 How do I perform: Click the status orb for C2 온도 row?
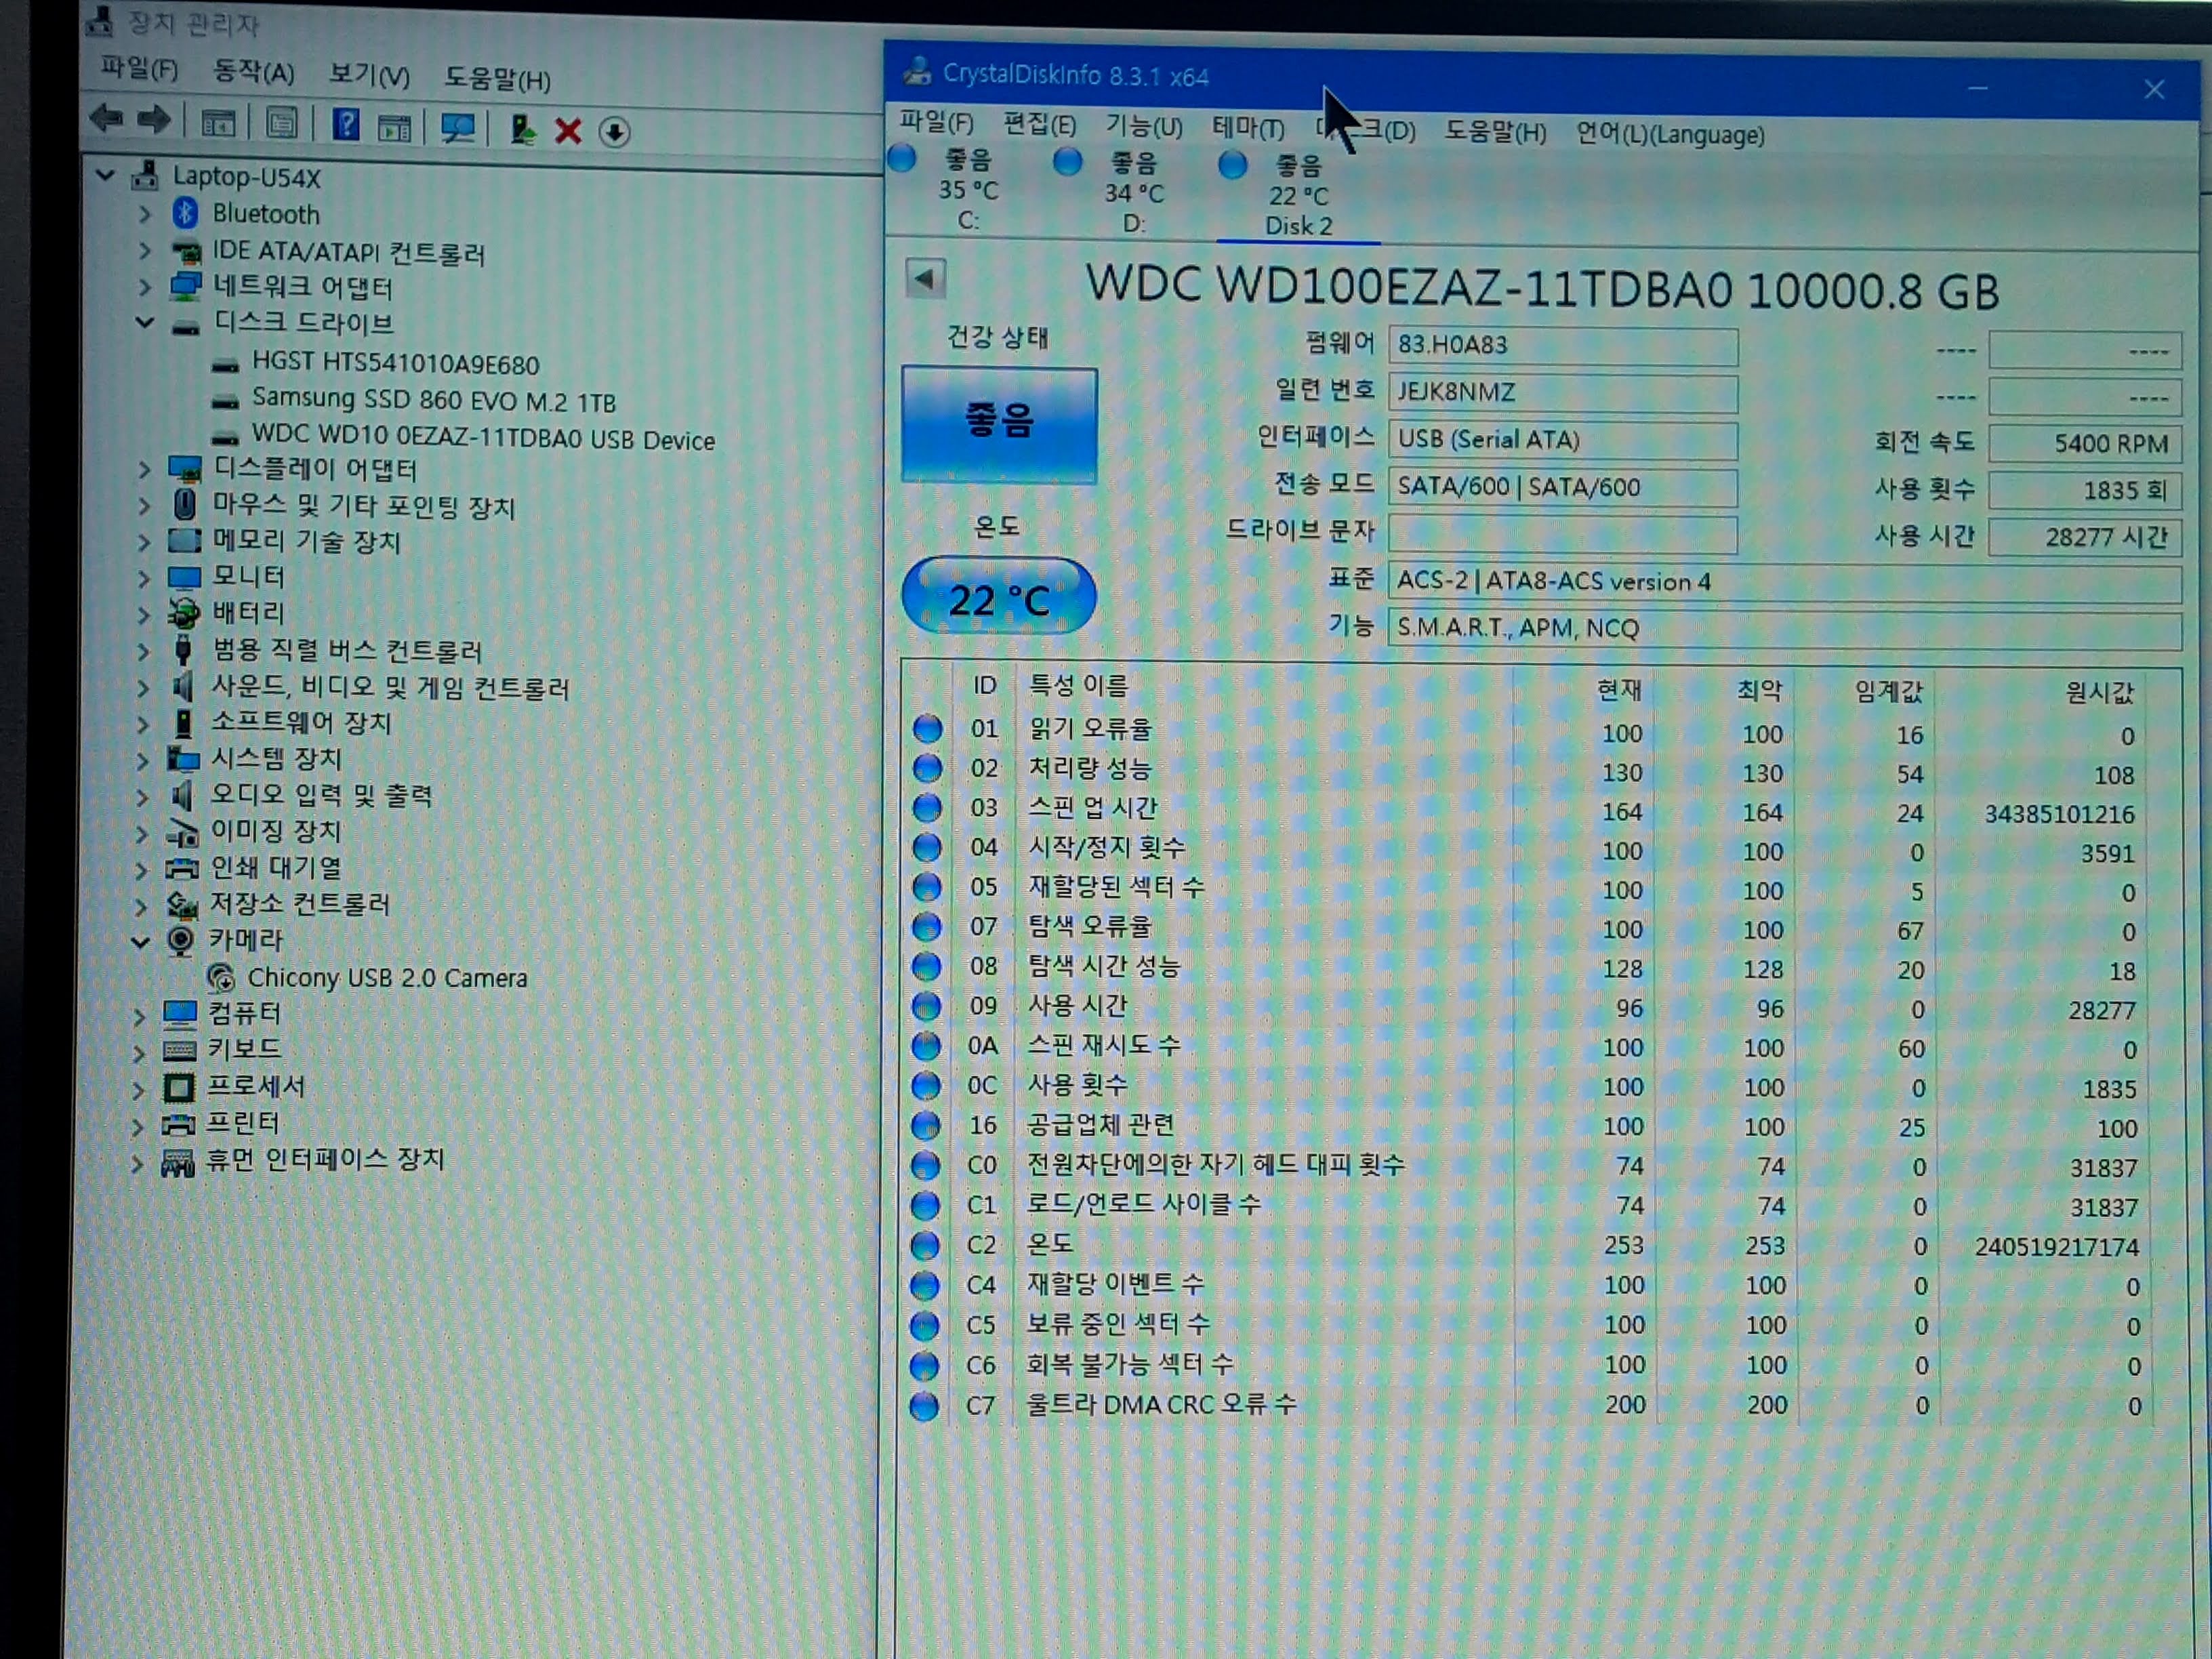point(925,1245)
